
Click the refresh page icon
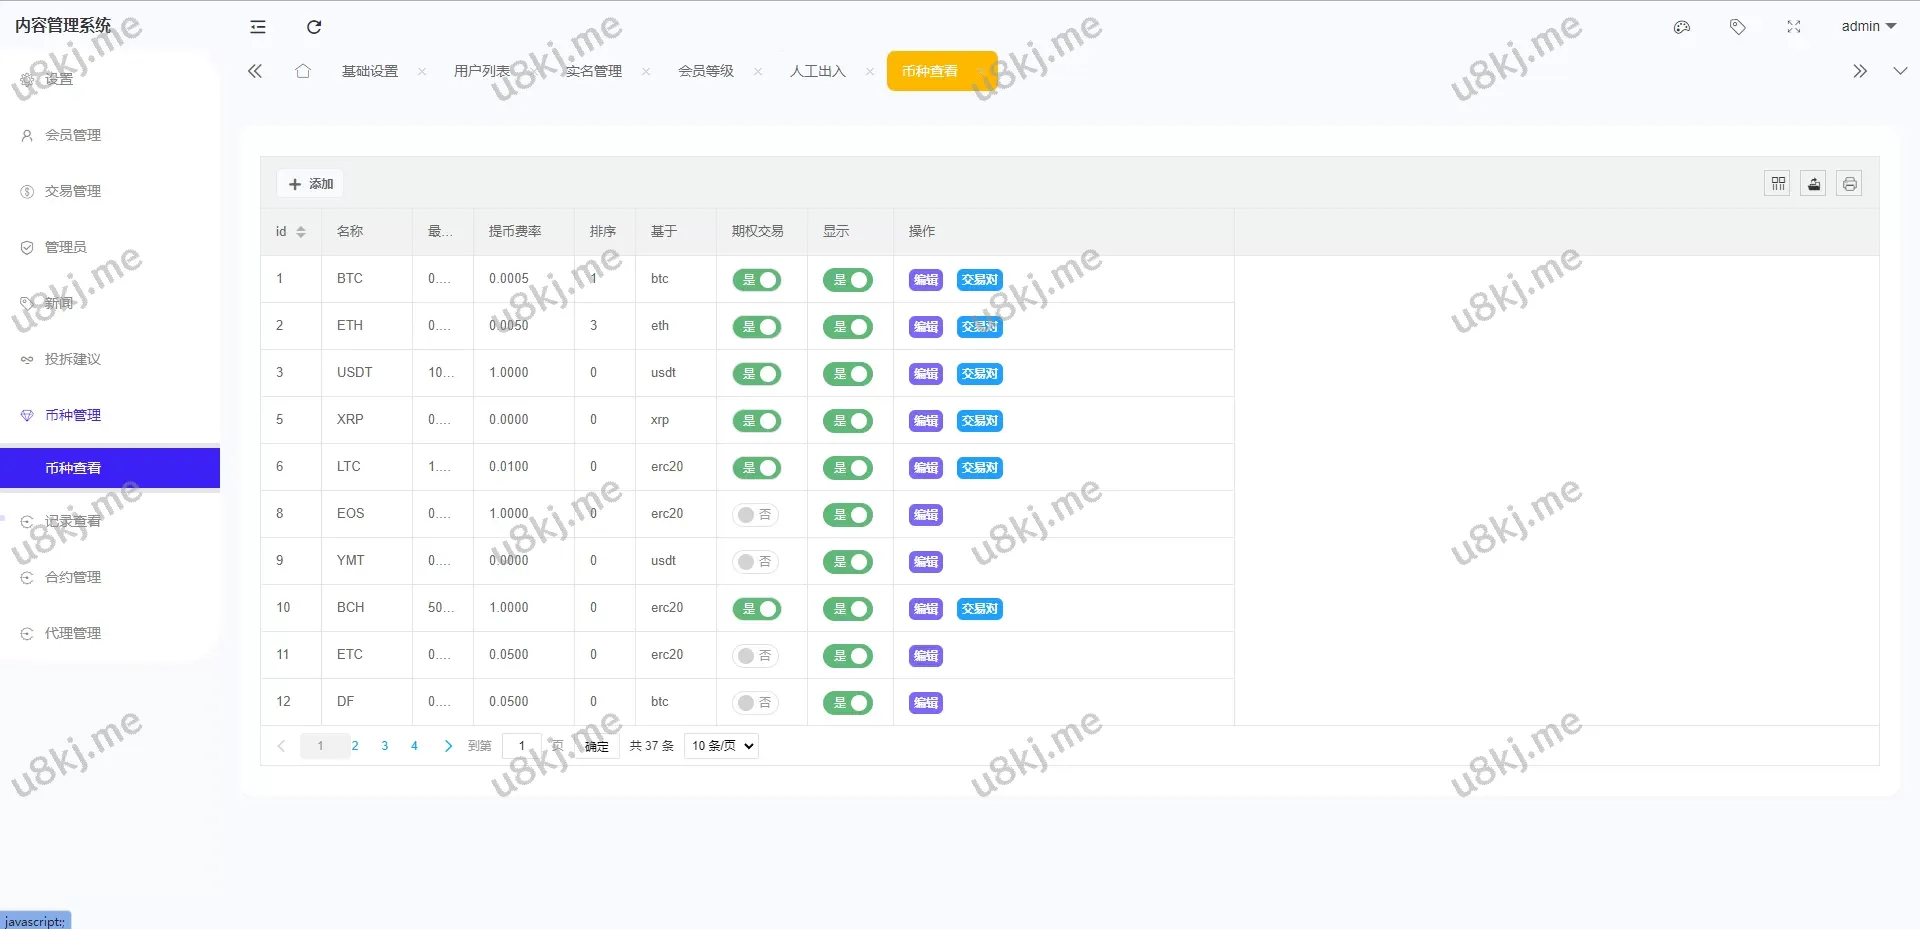pyautogui.click(x=314, y=27)
